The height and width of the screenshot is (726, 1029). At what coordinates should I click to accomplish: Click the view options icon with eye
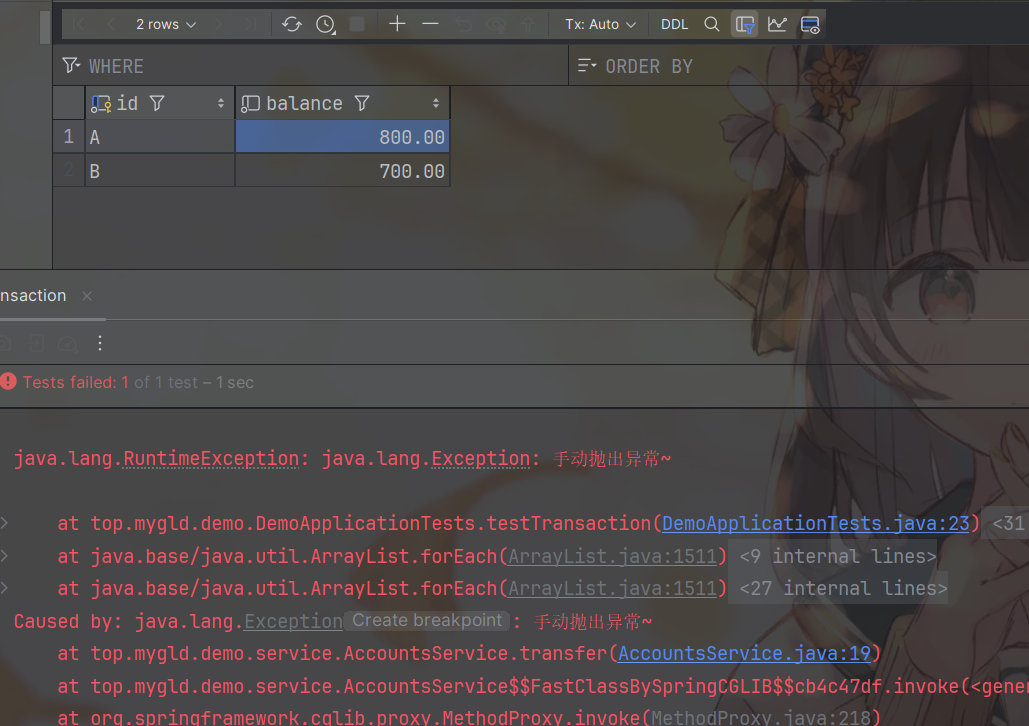810,24
